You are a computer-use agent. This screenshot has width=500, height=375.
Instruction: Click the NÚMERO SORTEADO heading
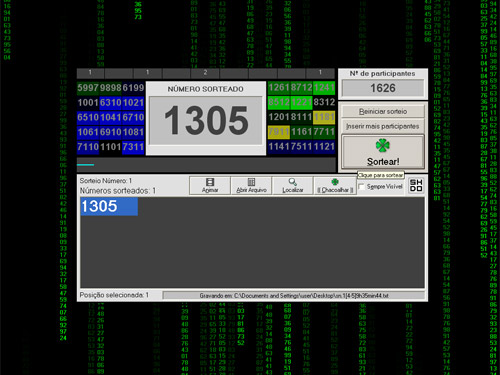[206, 89]
